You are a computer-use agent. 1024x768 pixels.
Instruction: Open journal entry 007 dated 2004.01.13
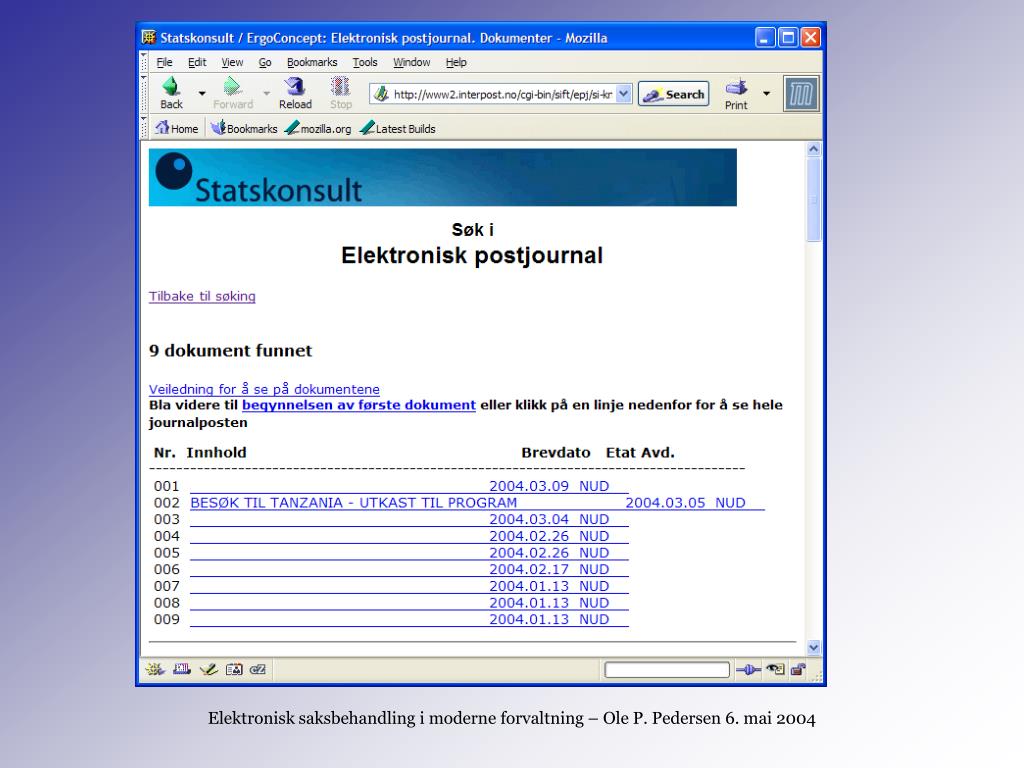409,586
